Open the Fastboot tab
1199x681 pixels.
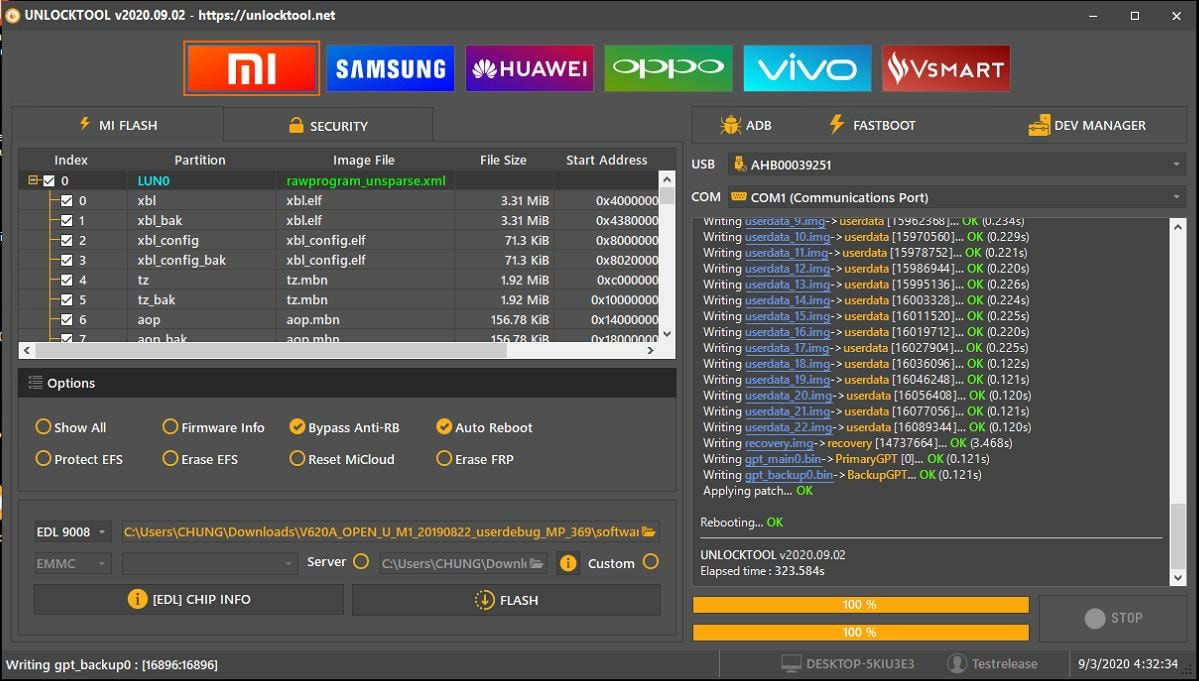[872, 125]
